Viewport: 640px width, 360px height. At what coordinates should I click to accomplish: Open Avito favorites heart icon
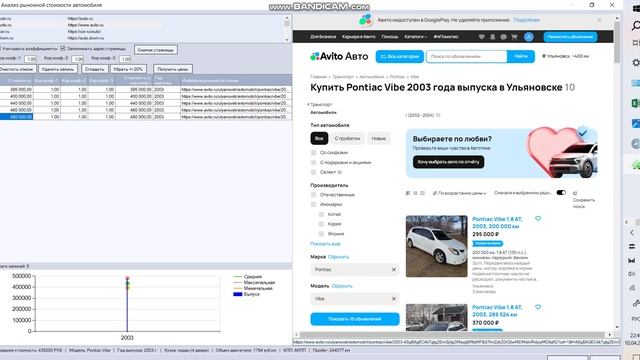click(482, 37)
